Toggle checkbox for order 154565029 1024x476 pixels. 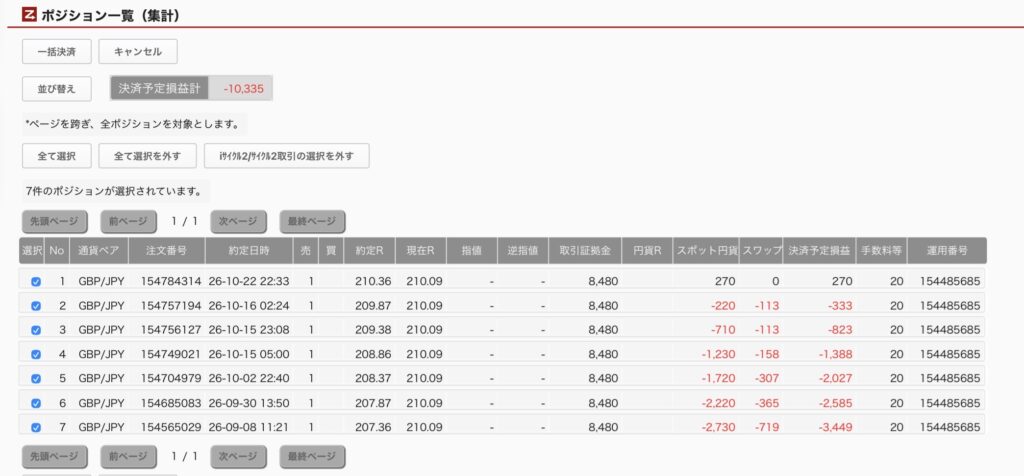coord(36,427)
